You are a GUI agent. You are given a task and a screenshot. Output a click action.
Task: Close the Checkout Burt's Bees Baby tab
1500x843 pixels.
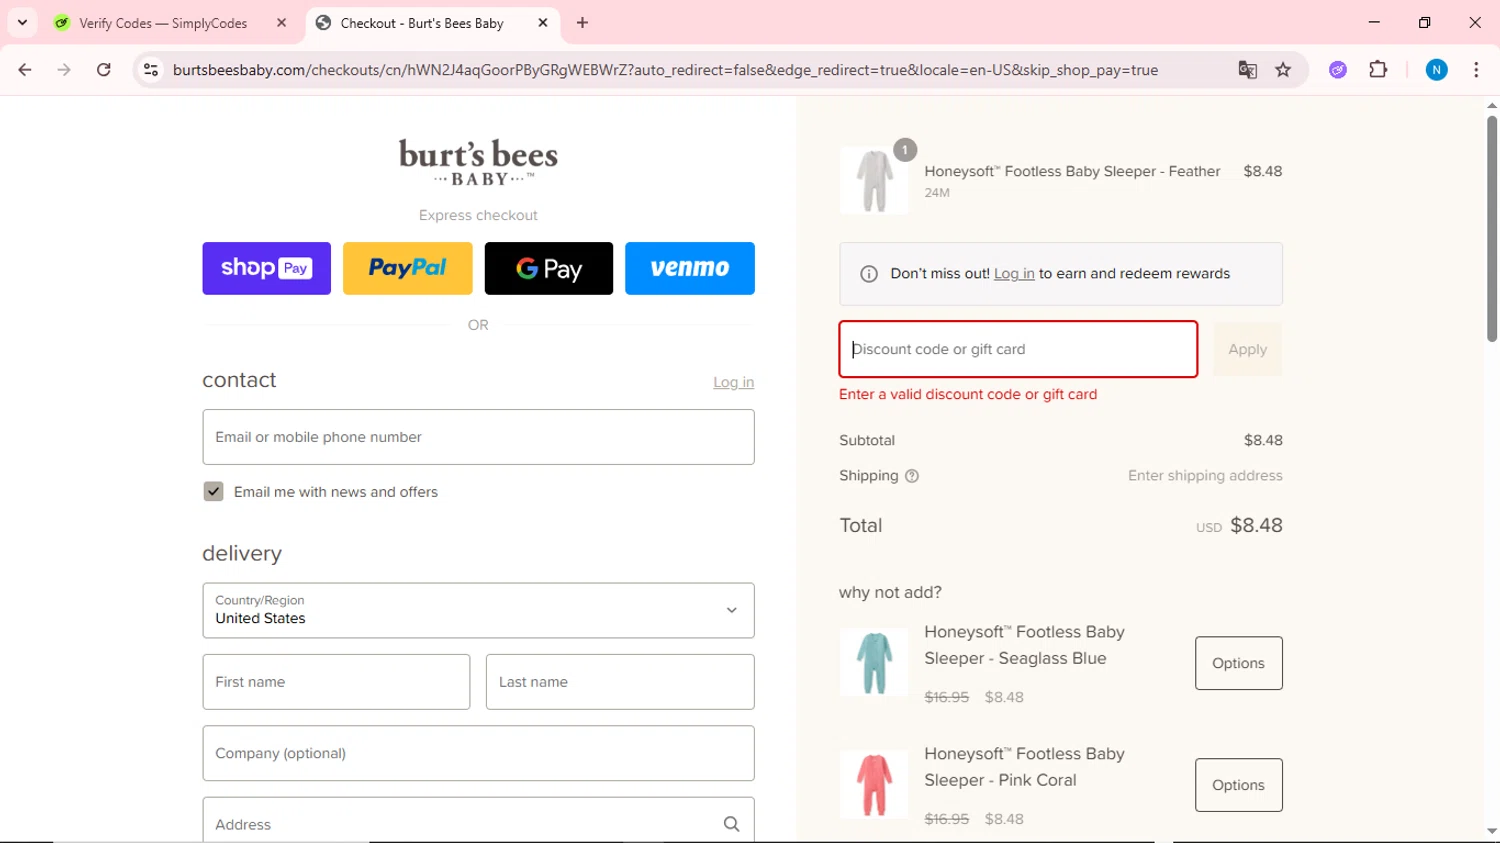[543, 22]
